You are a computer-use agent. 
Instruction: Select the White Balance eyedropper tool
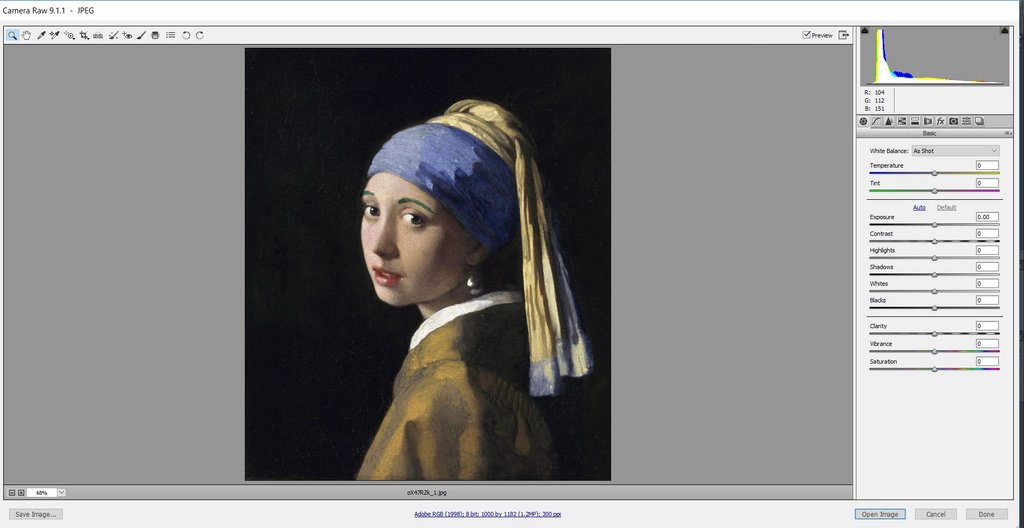click(41, 35)
